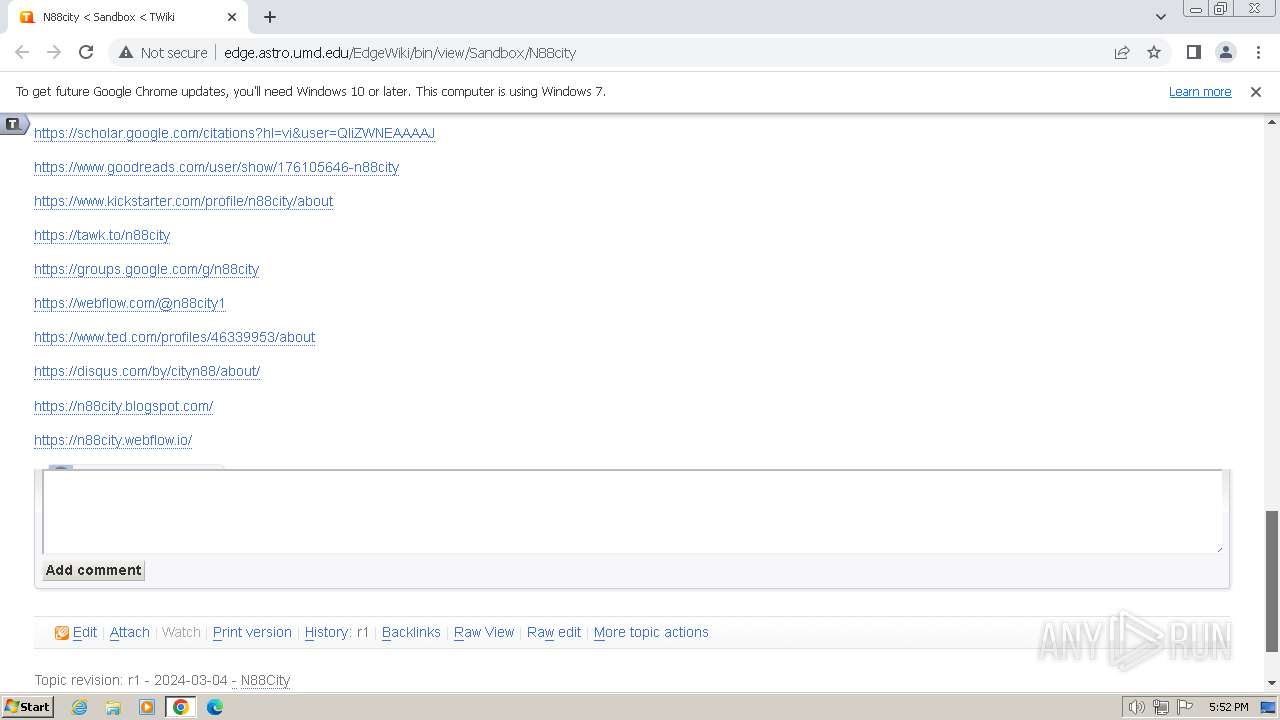The height and width of the screenshot is (720, 1280).
Task: Open the goodreads n88city link
Action: (x=216, y=167)
